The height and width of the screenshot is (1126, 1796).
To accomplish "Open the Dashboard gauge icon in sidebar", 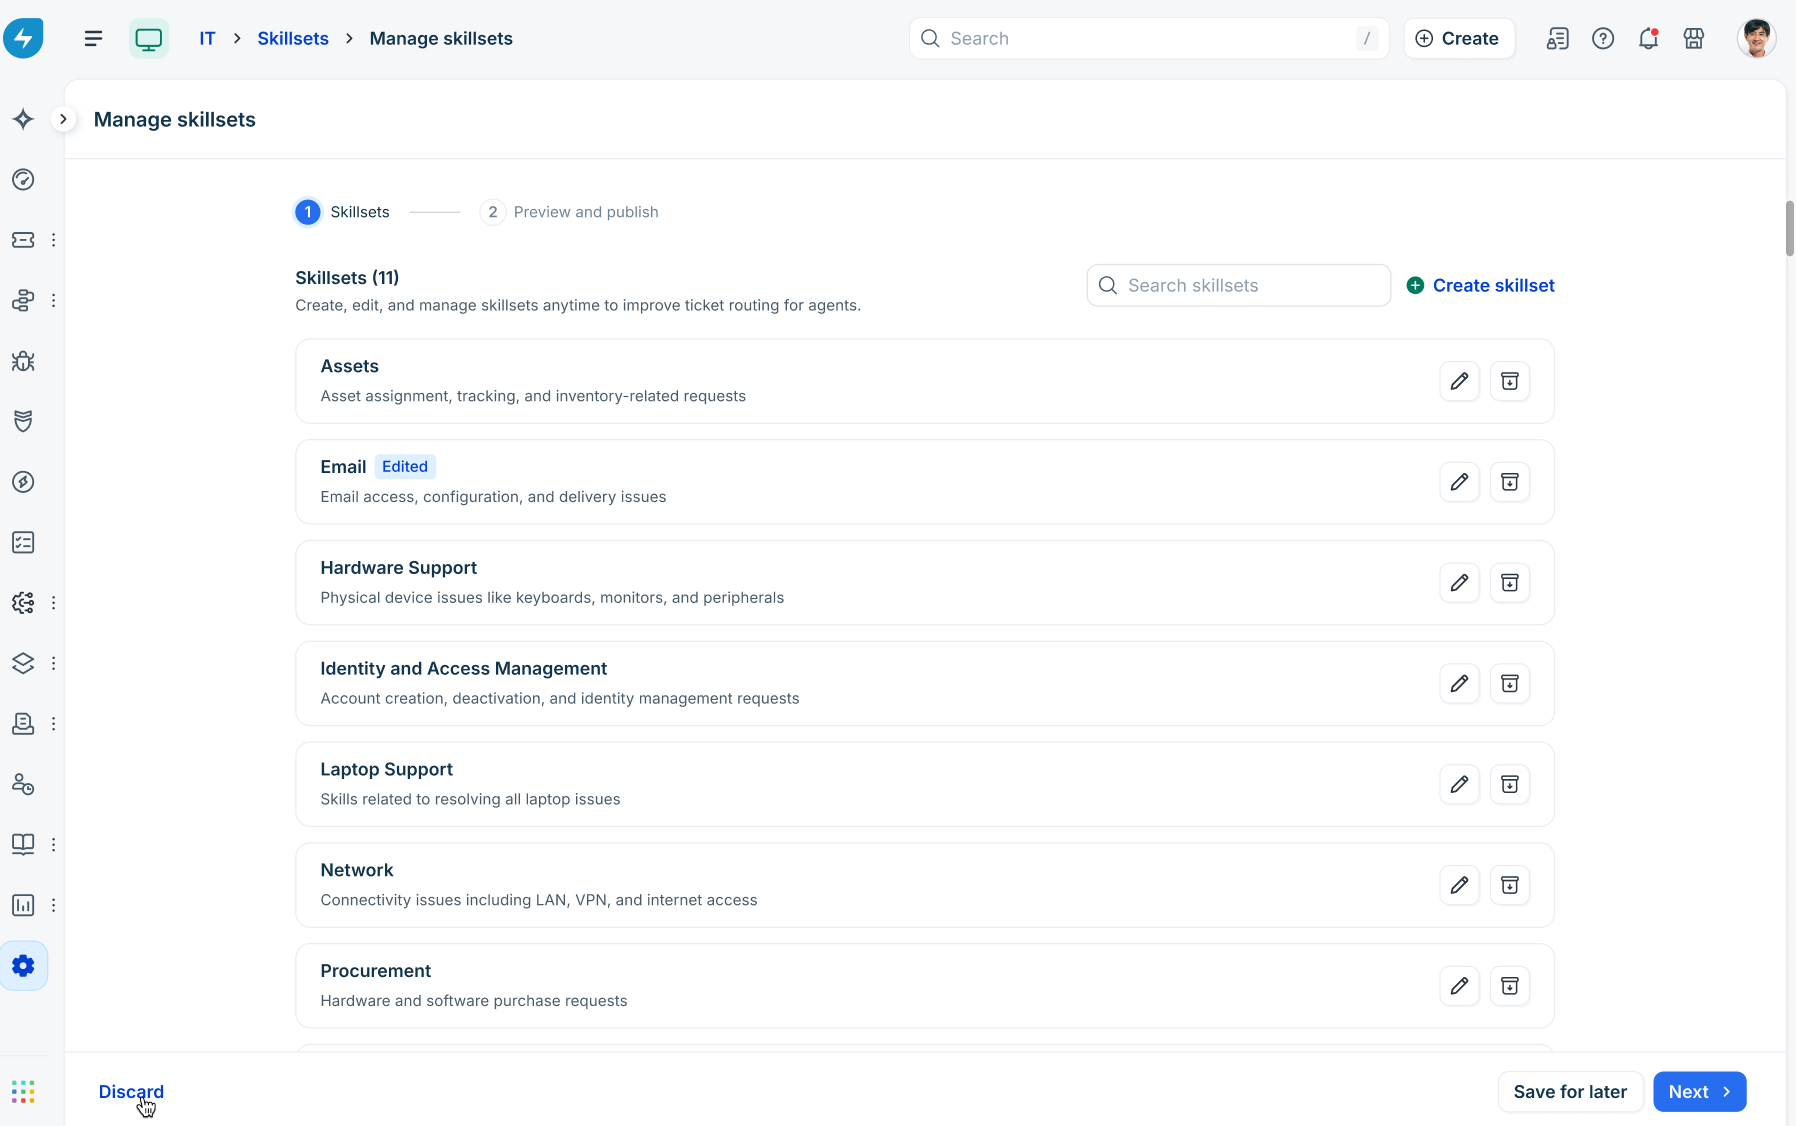I will click(x=23, y=179).
